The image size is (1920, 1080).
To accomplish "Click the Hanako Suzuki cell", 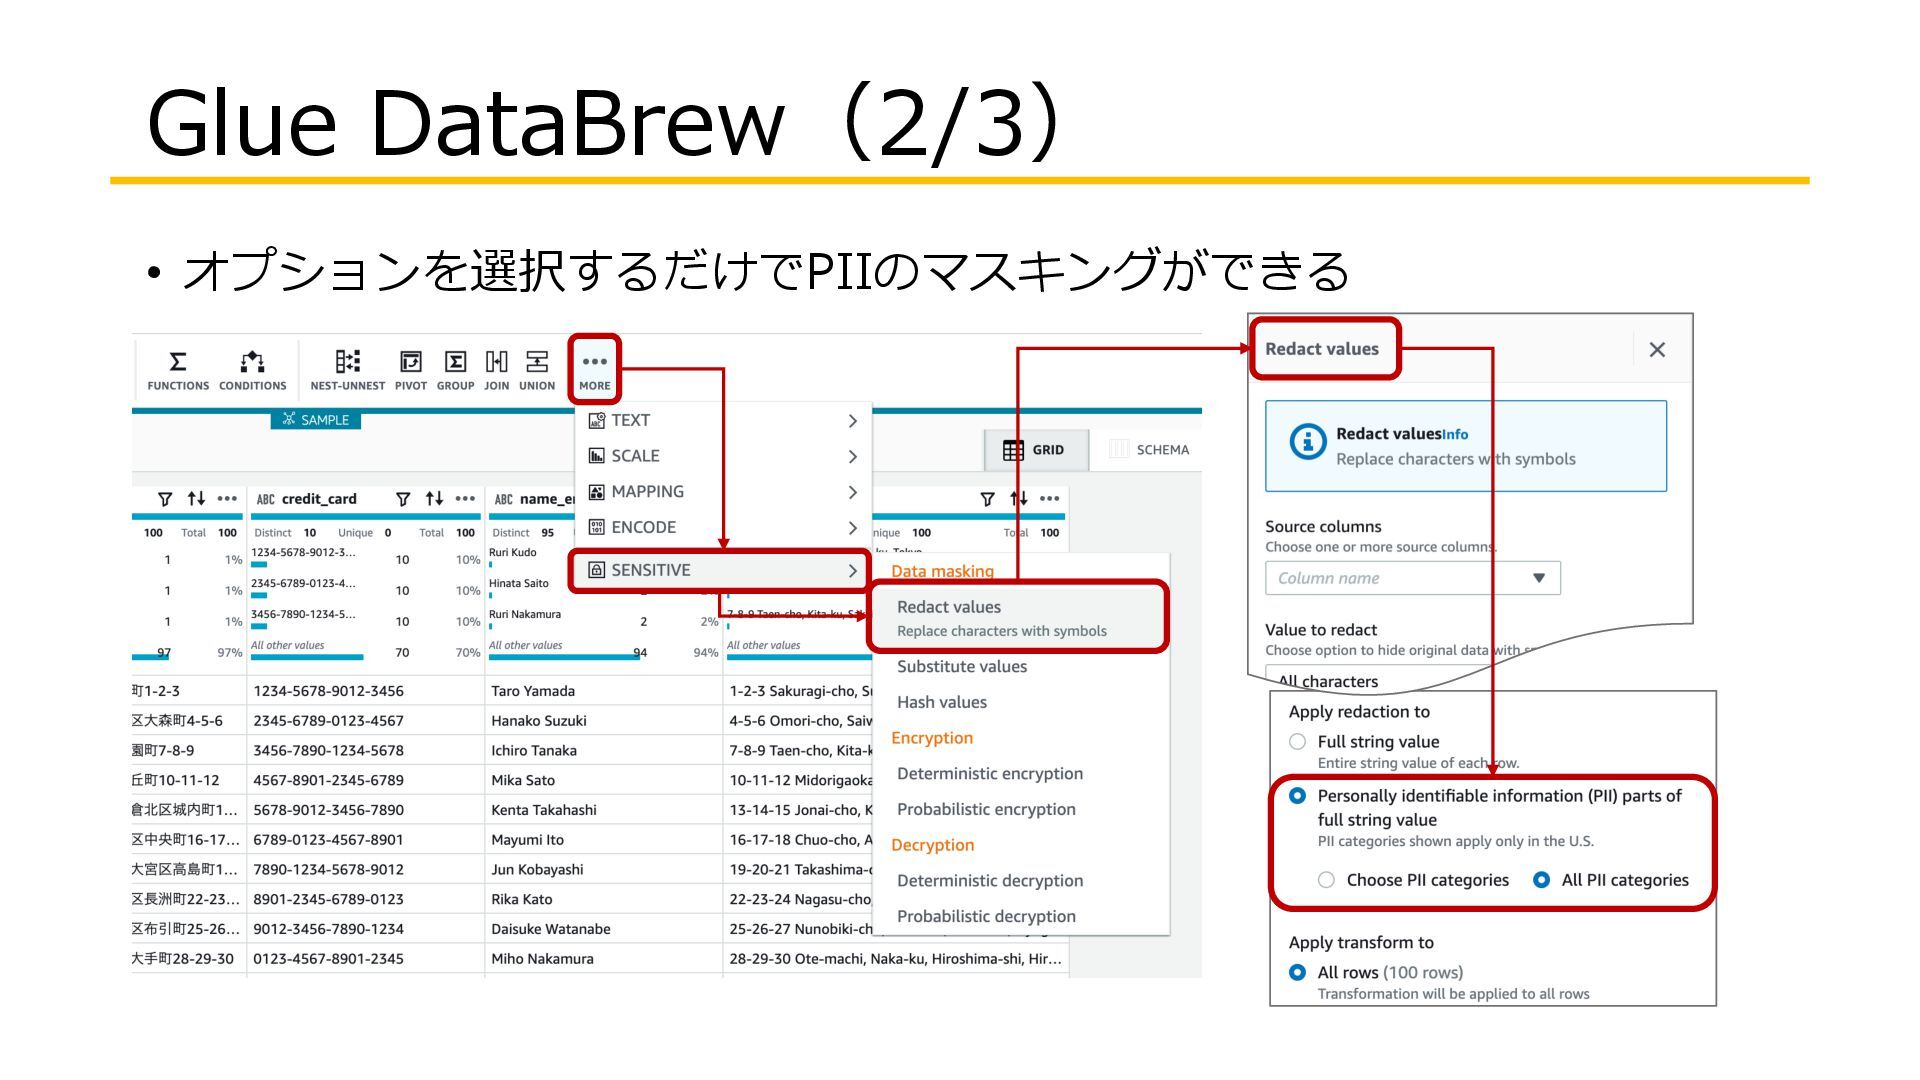I will pos(604,721).
